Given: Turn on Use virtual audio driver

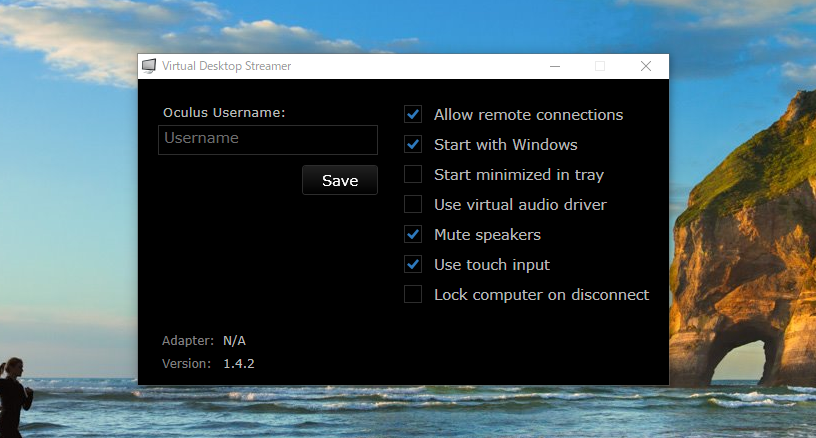Looking at the screenshot, I should (x=413, y=205).
